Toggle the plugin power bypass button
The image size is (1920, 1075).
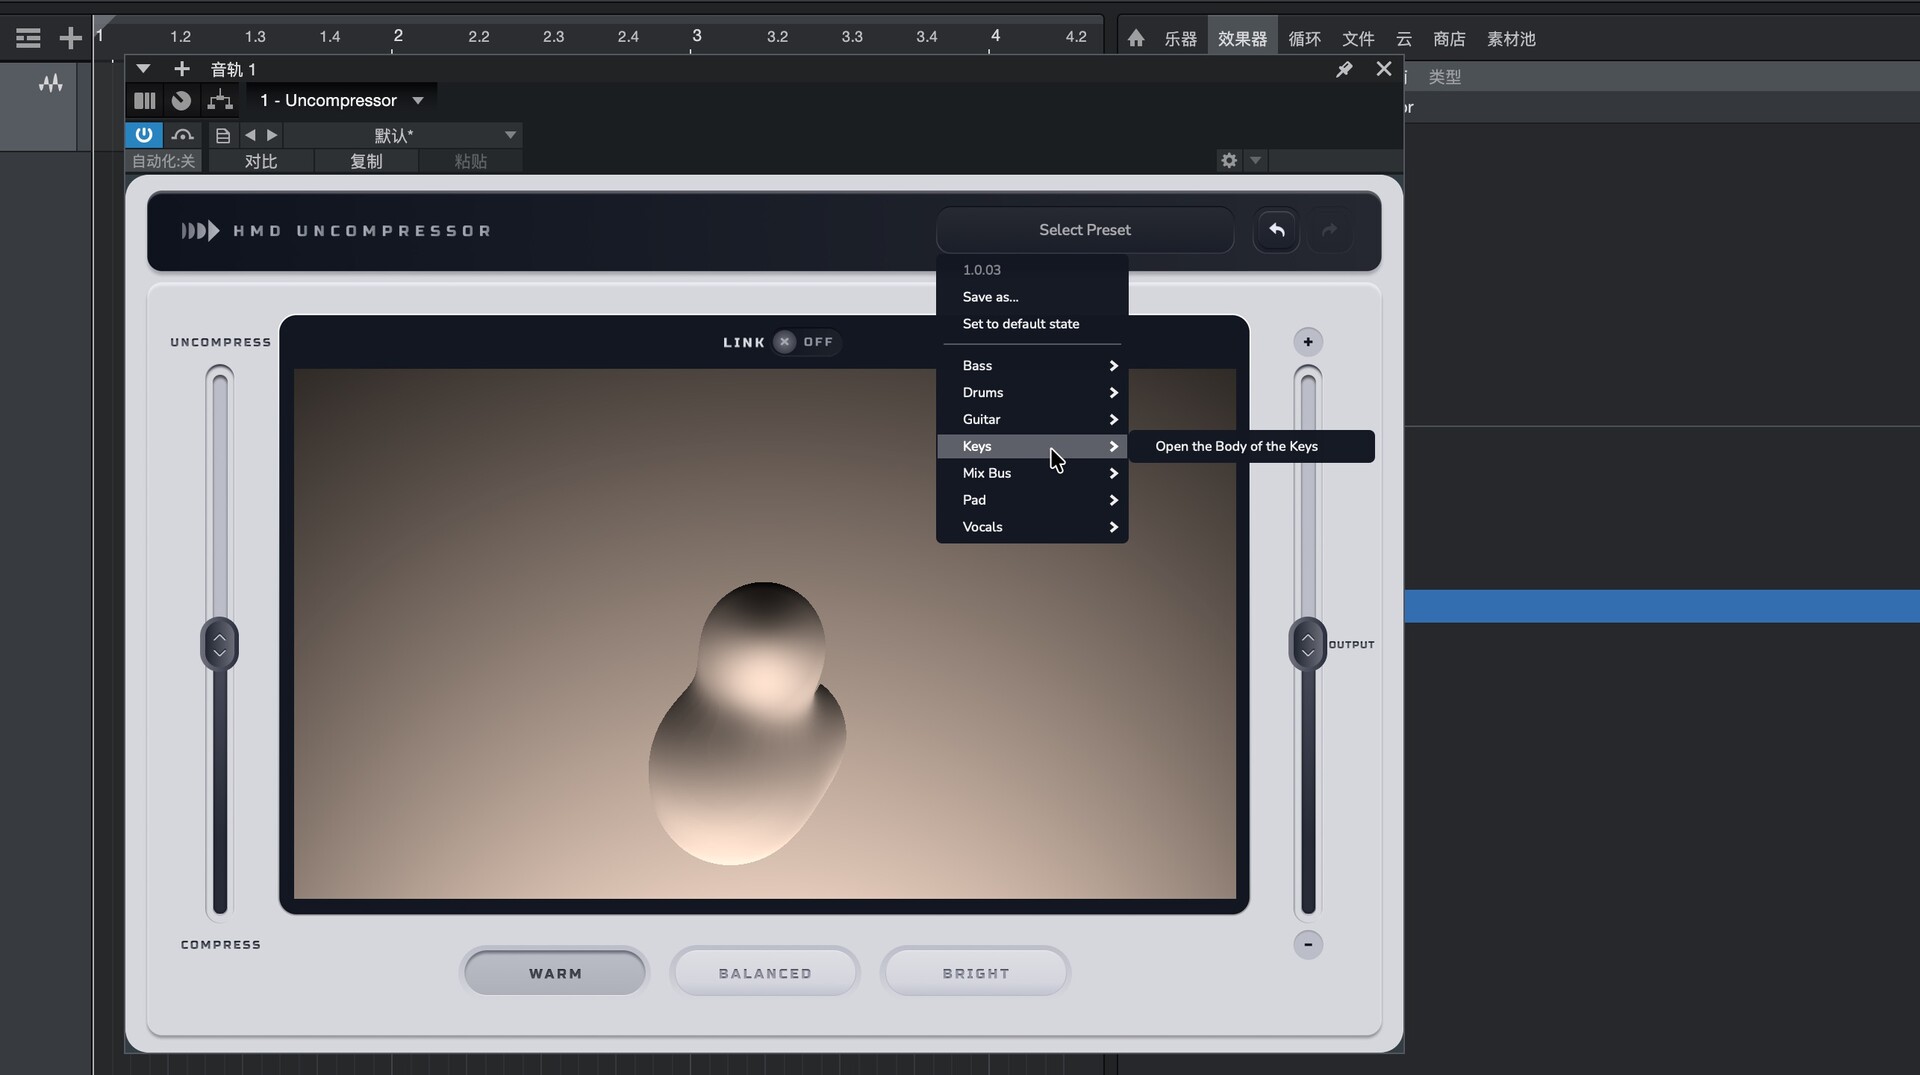[x=144, y=135]
